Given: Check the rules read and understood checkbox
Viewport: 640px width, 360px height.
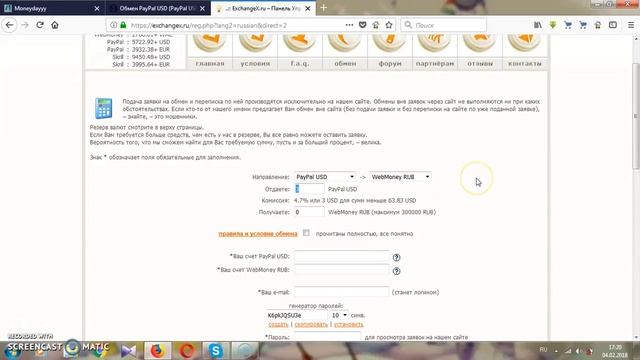Looking at the screenshot, I should click(x=306, y=233).
